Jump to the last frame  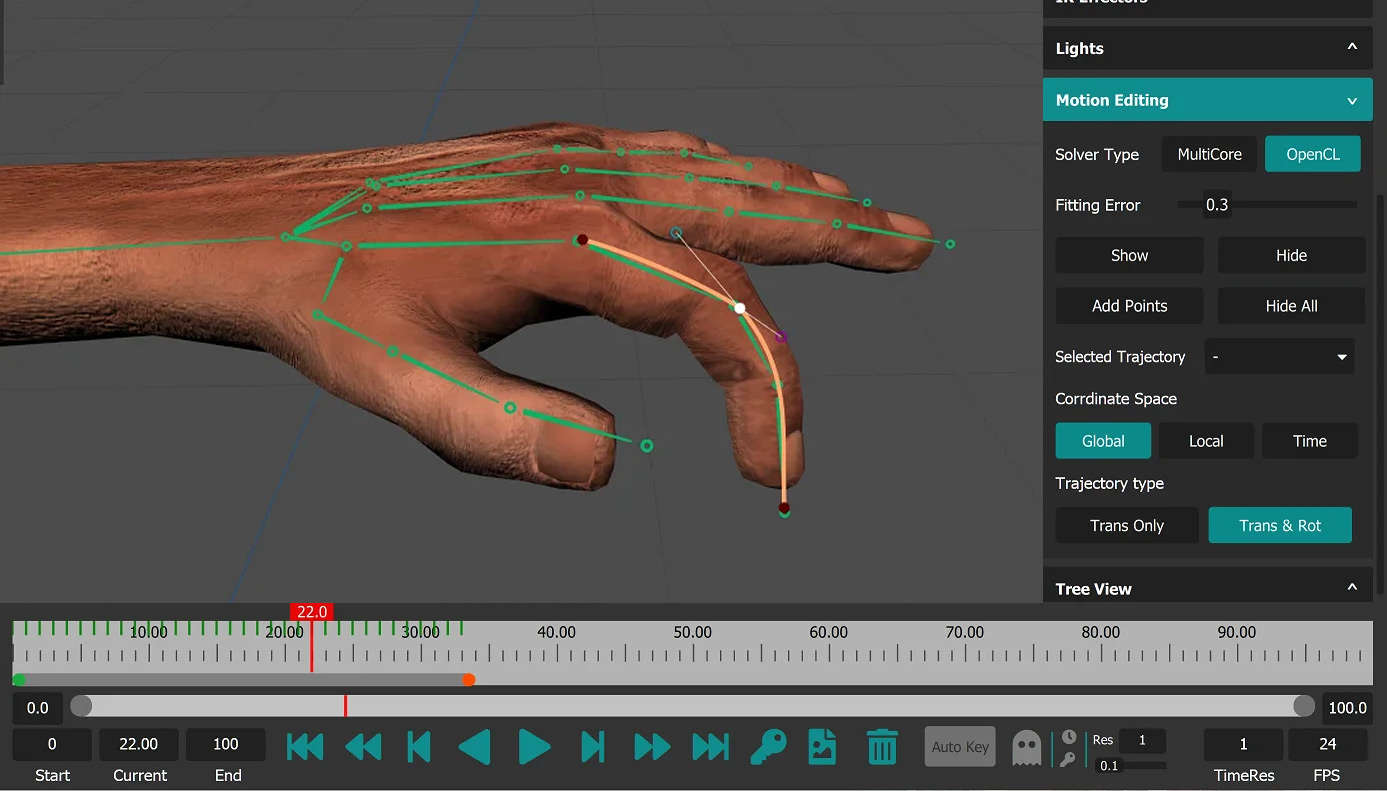[711, 747]
